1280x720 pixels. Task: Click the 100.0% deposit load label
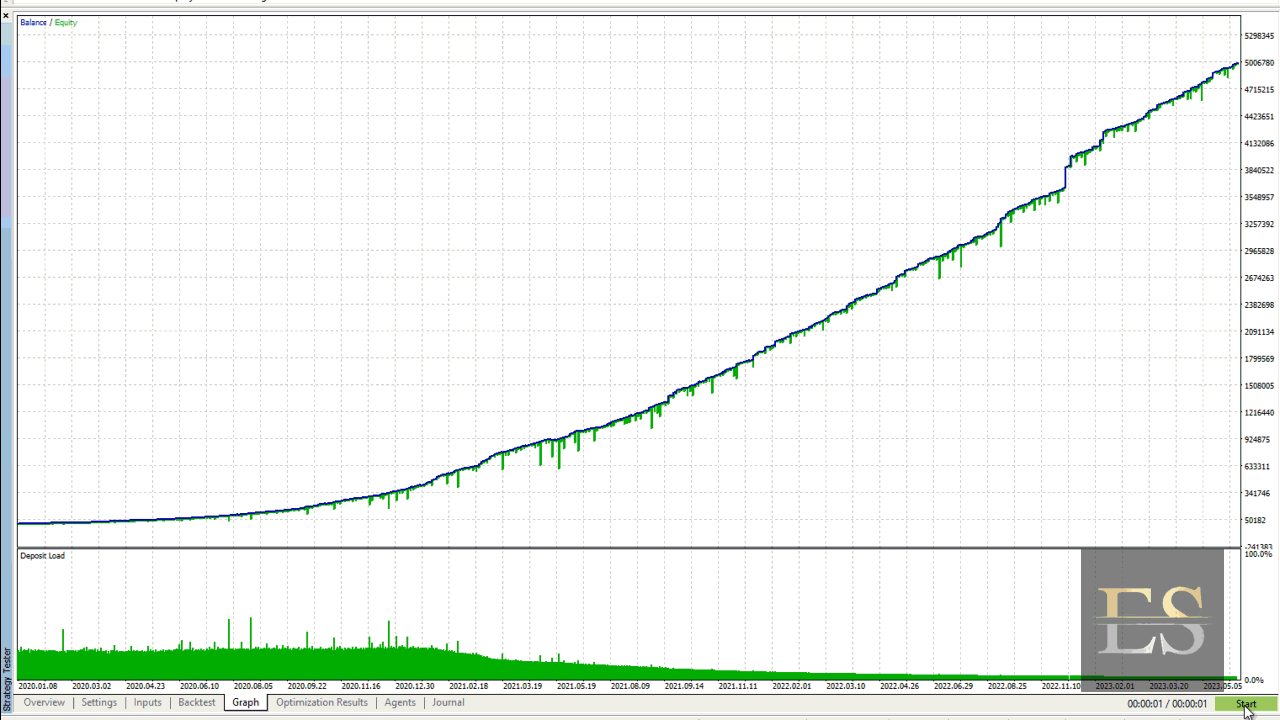[x=1258, y=554]
